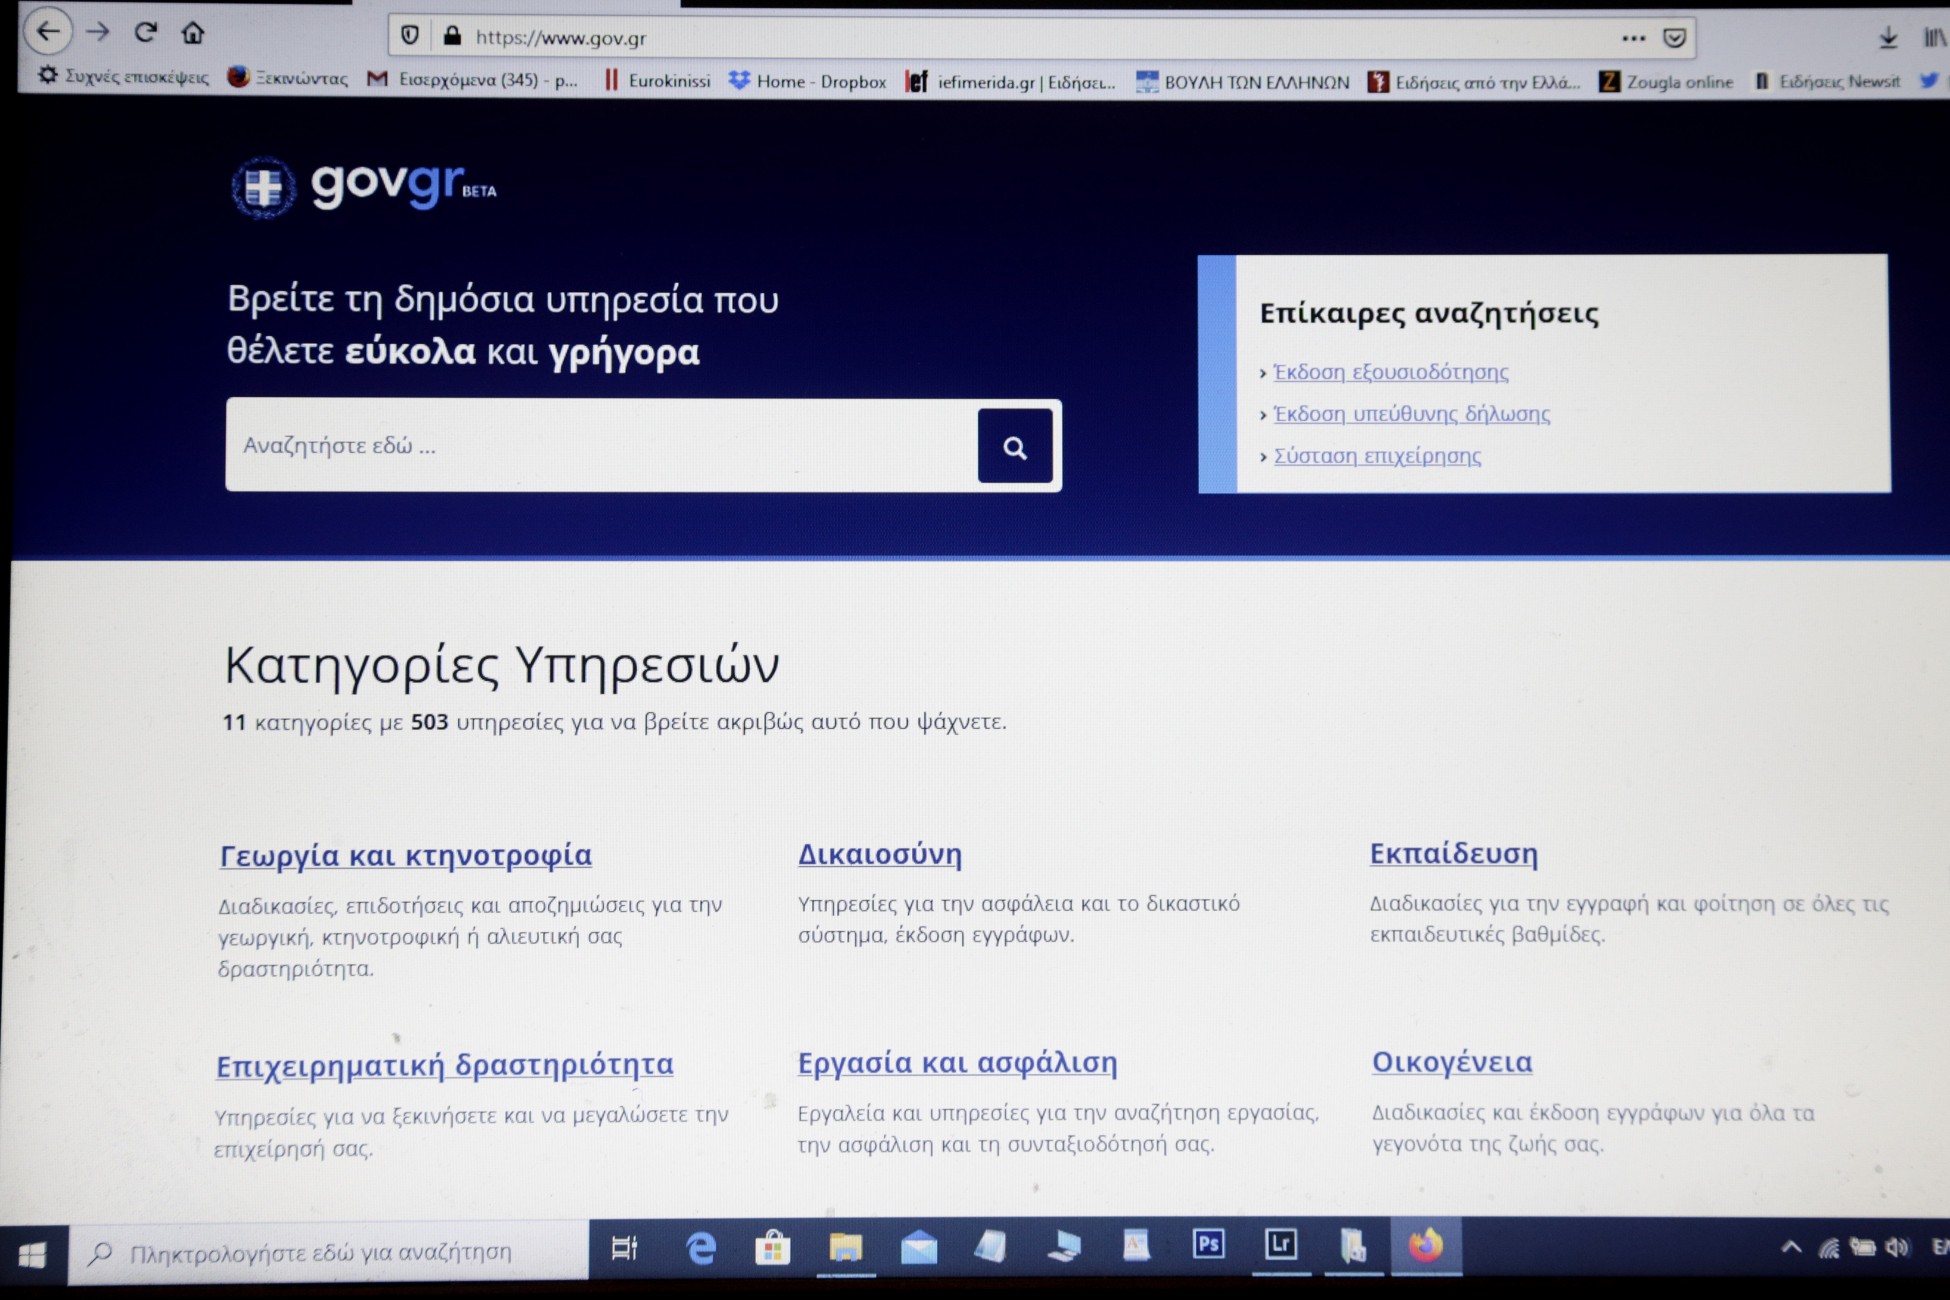The height and width of the screenshot is (1300, 1950).
Task: Open Task View from the taskbar
Action: pyautogui.click(x=625, y=1247)
